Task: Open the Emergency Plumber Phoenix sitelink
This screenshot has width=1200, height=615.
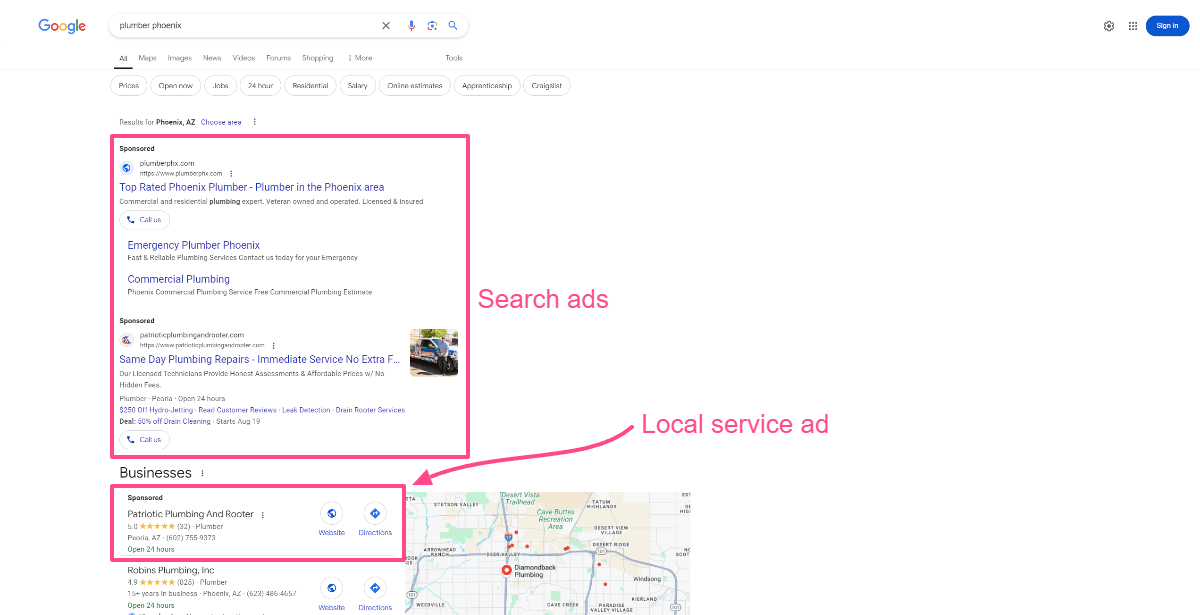Action: pos(194,245)
